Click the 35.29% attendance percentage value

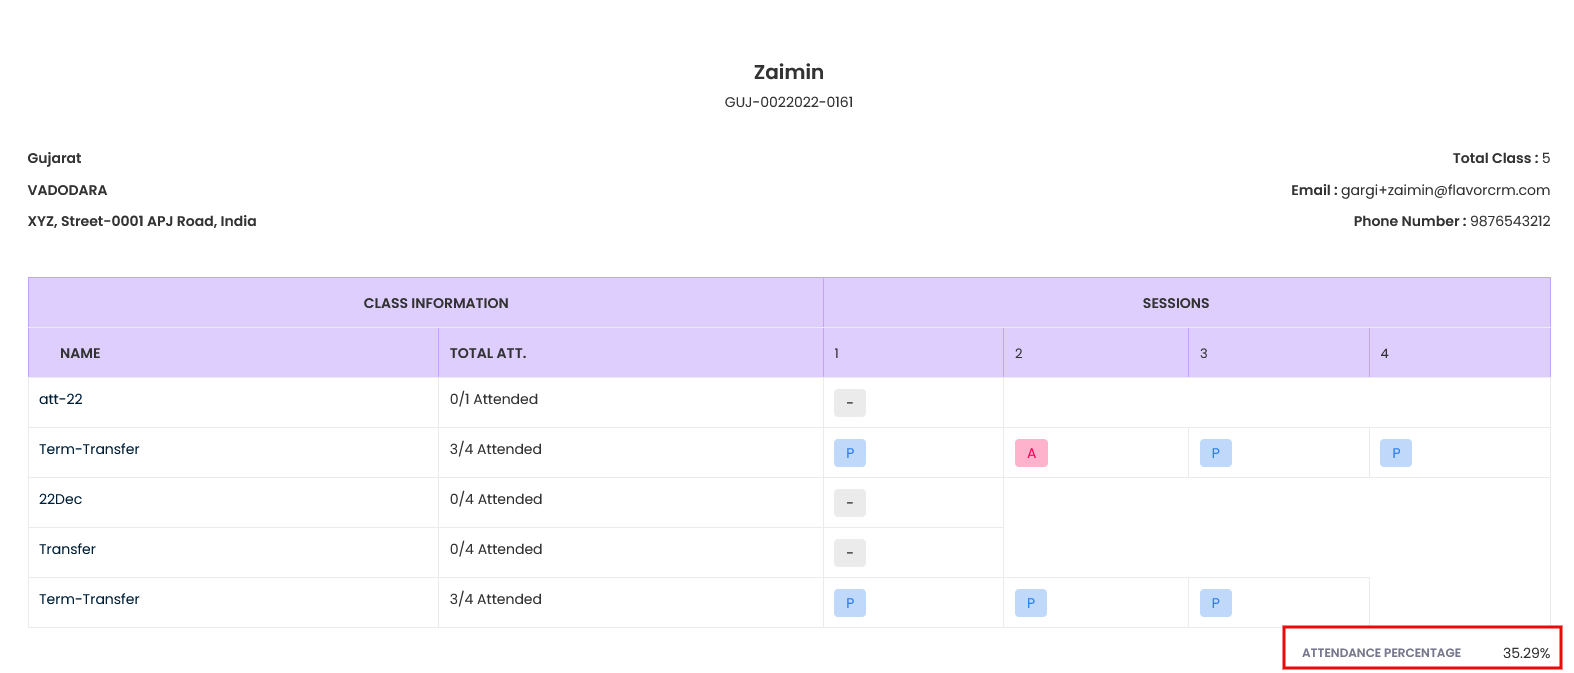click(x=1526, y=653)
